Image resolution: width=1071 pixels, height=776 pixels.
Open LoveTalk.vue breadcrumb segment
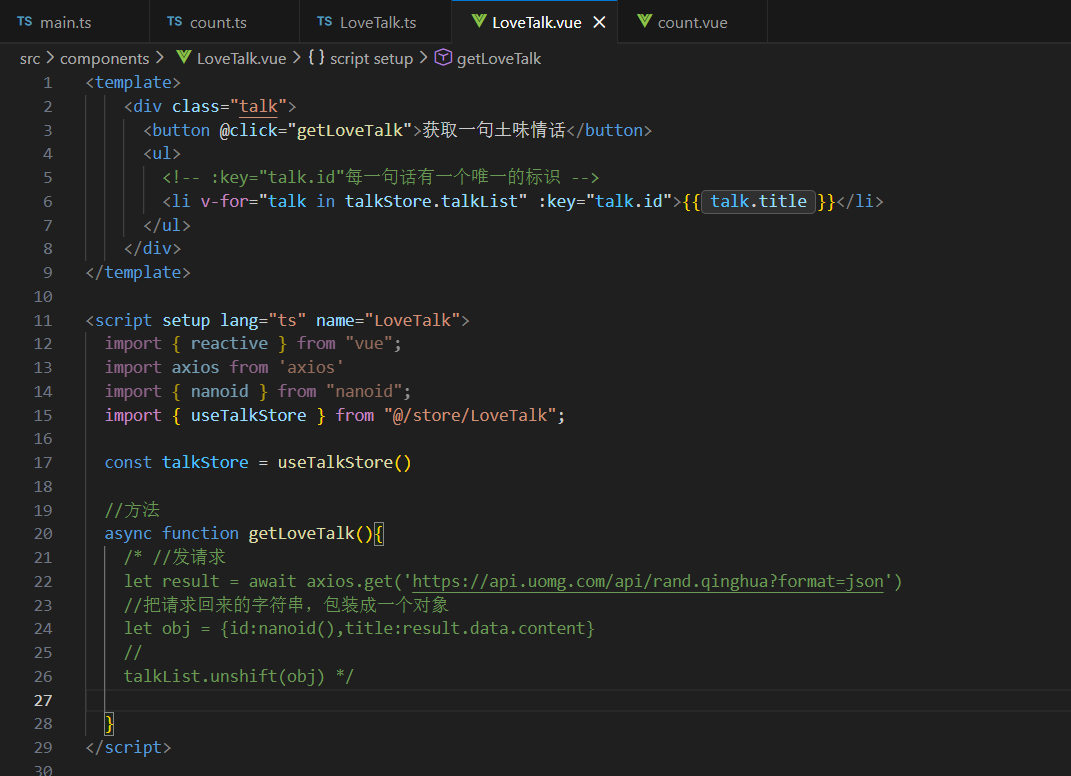coord(242,59)
